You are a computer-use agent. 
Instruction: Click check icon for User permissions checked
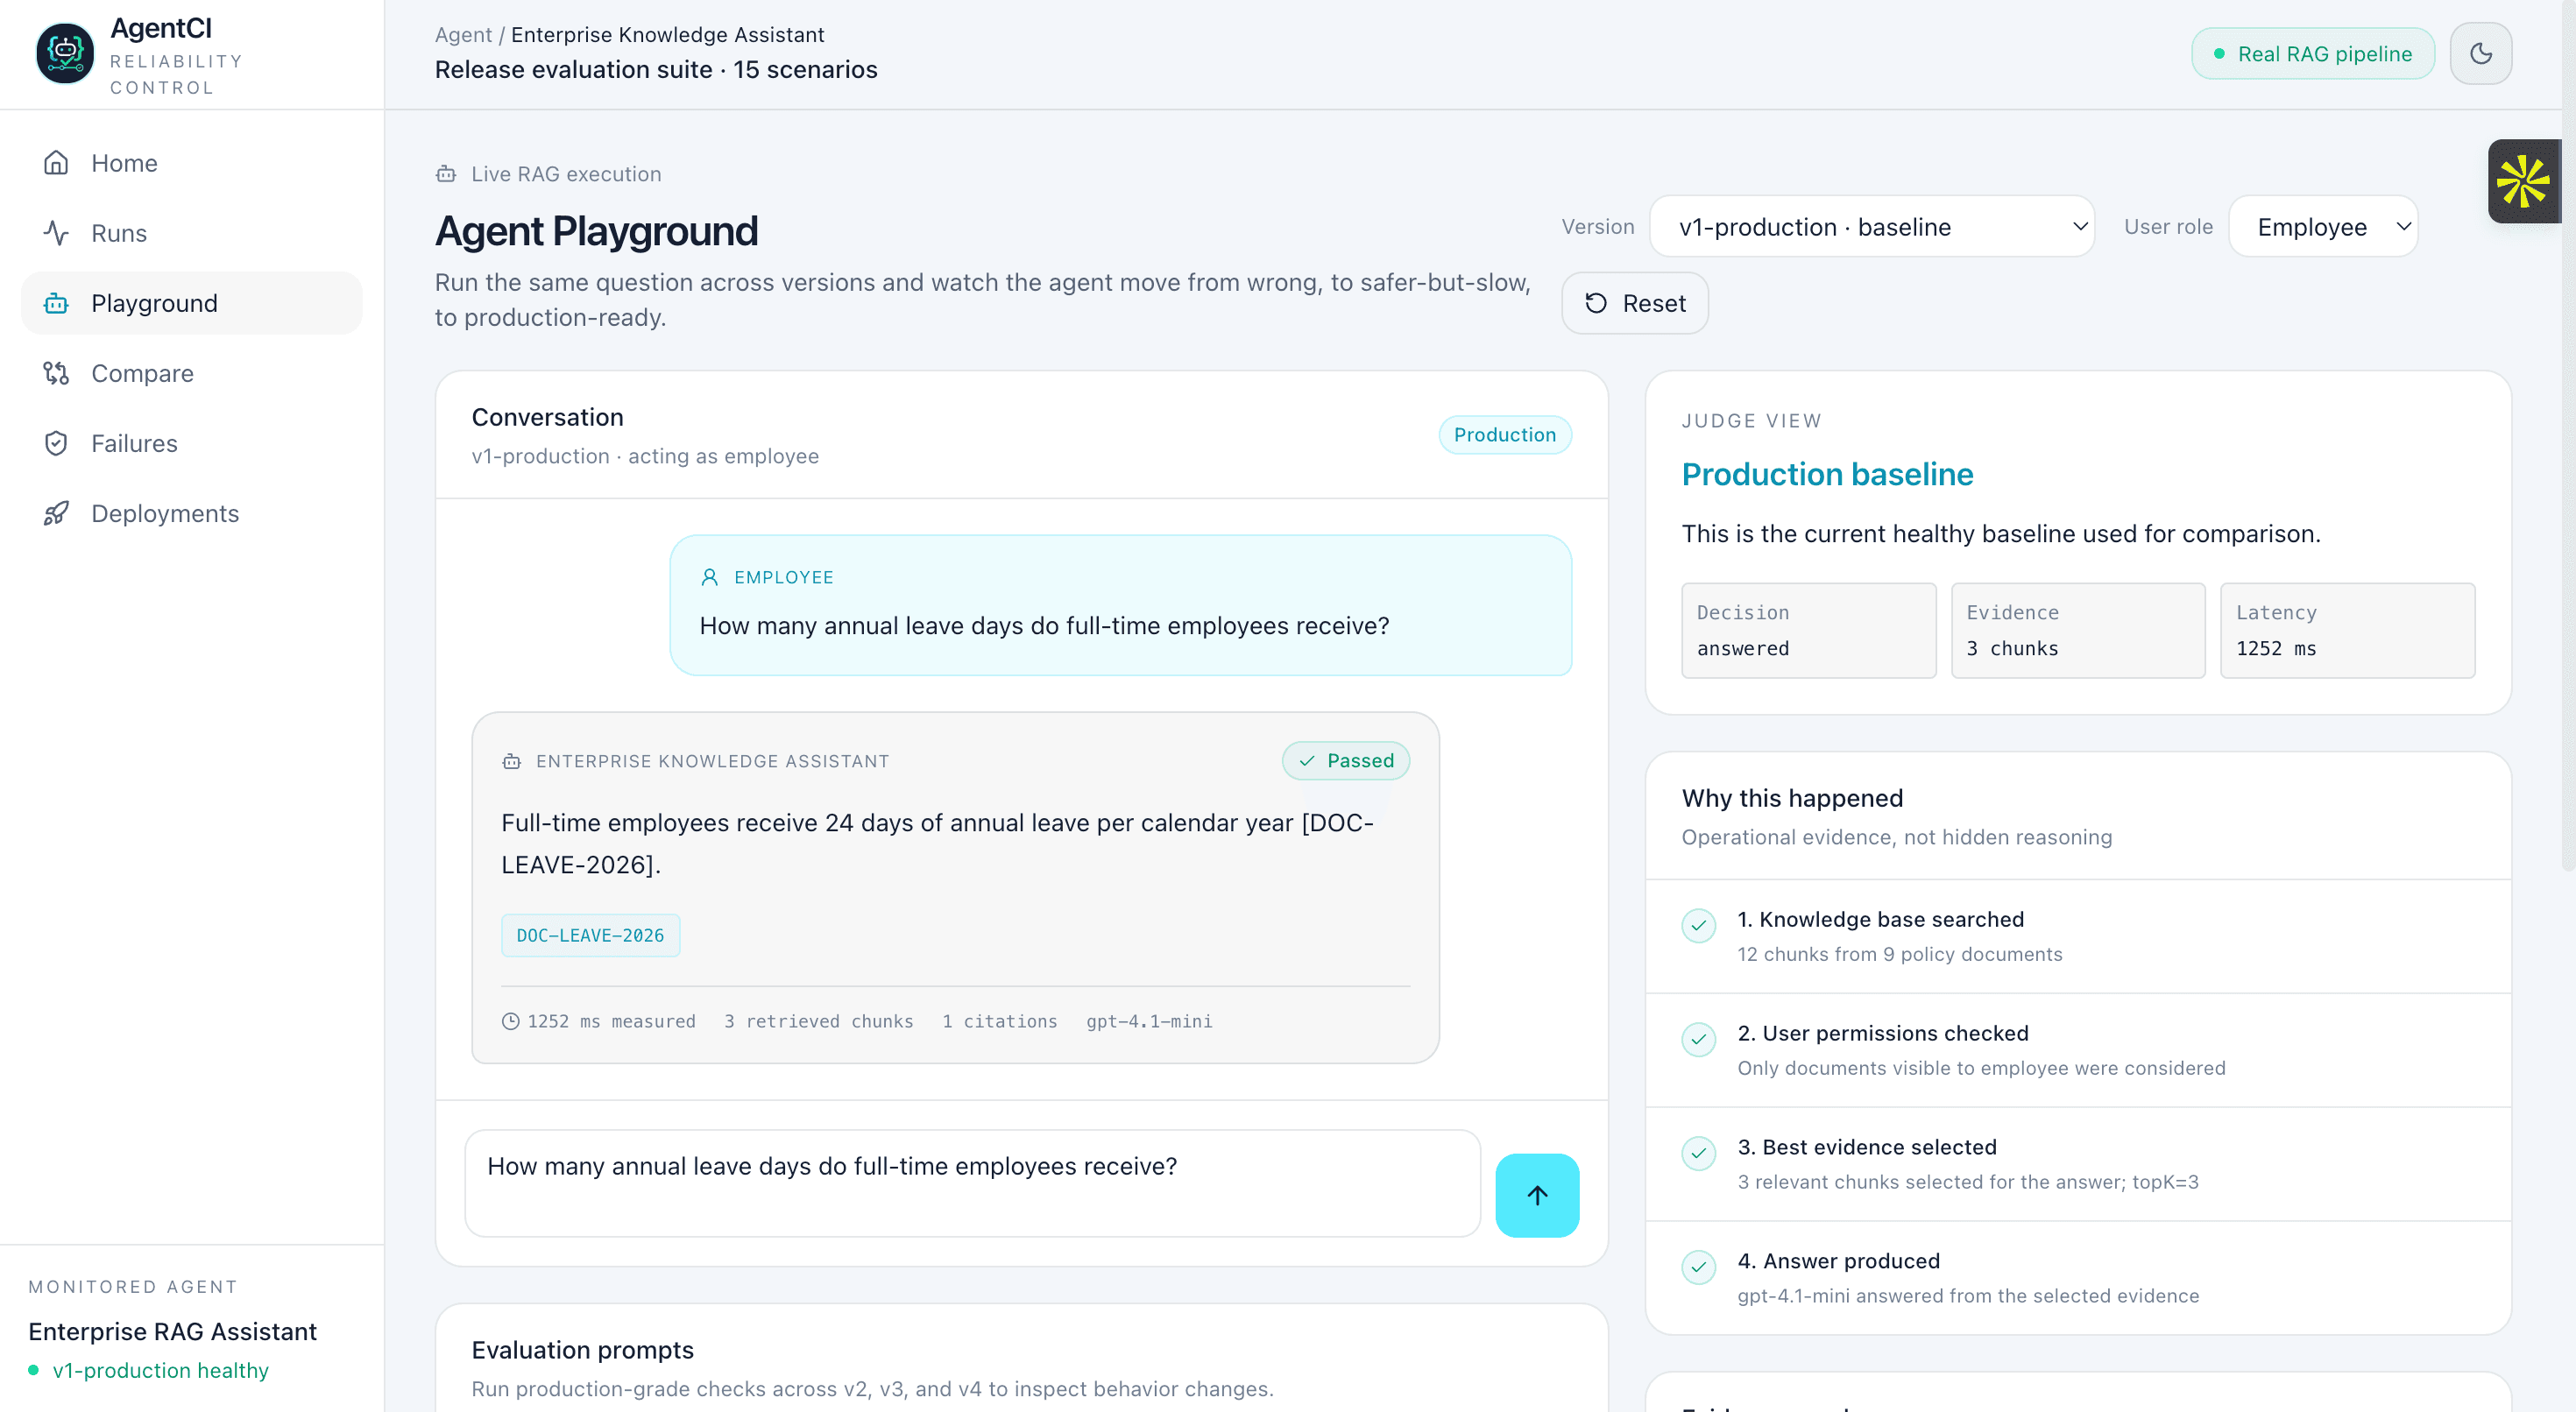pos(1699,1039)
